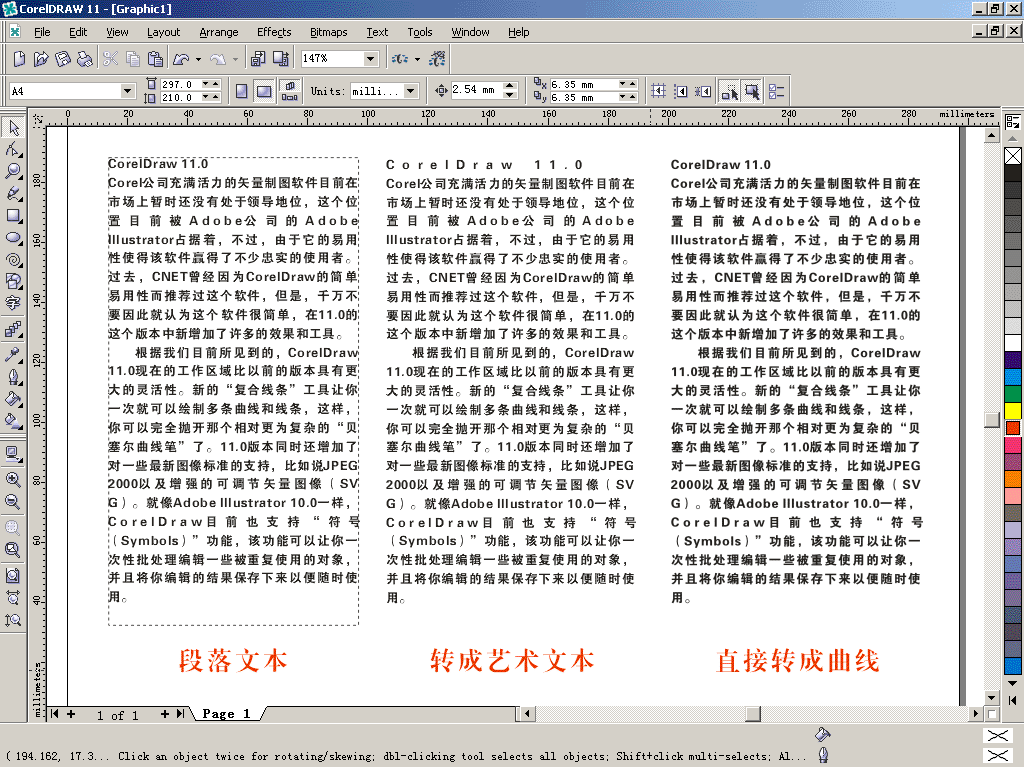The image size is (1024, 768).
Task: Open the A4 paper size dropdown
Action: (x=127, y=91)
